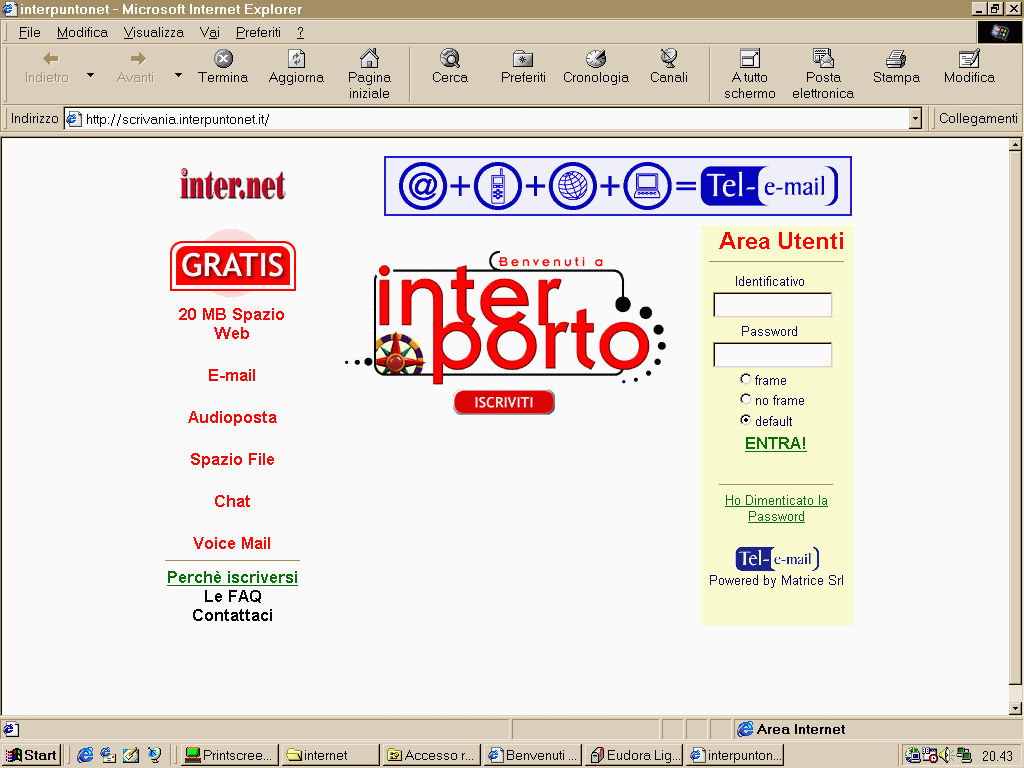Open the Windows Start menu
The width and height of the screenshot is (1024, 768).
pos(31,756)
